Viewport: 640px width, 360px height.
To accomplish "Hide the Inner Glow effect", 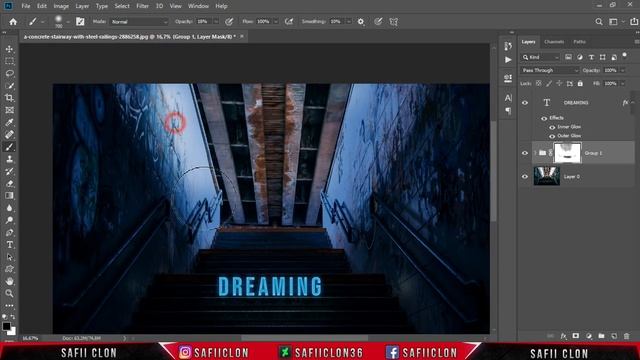I will [552, 127].
